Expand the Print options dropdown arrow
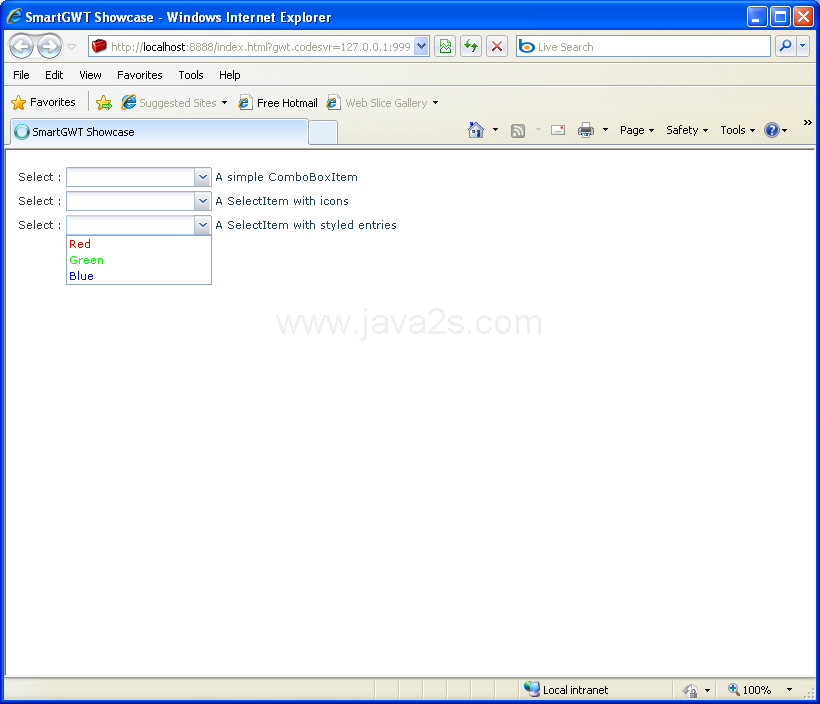 [x=605, y=130]
